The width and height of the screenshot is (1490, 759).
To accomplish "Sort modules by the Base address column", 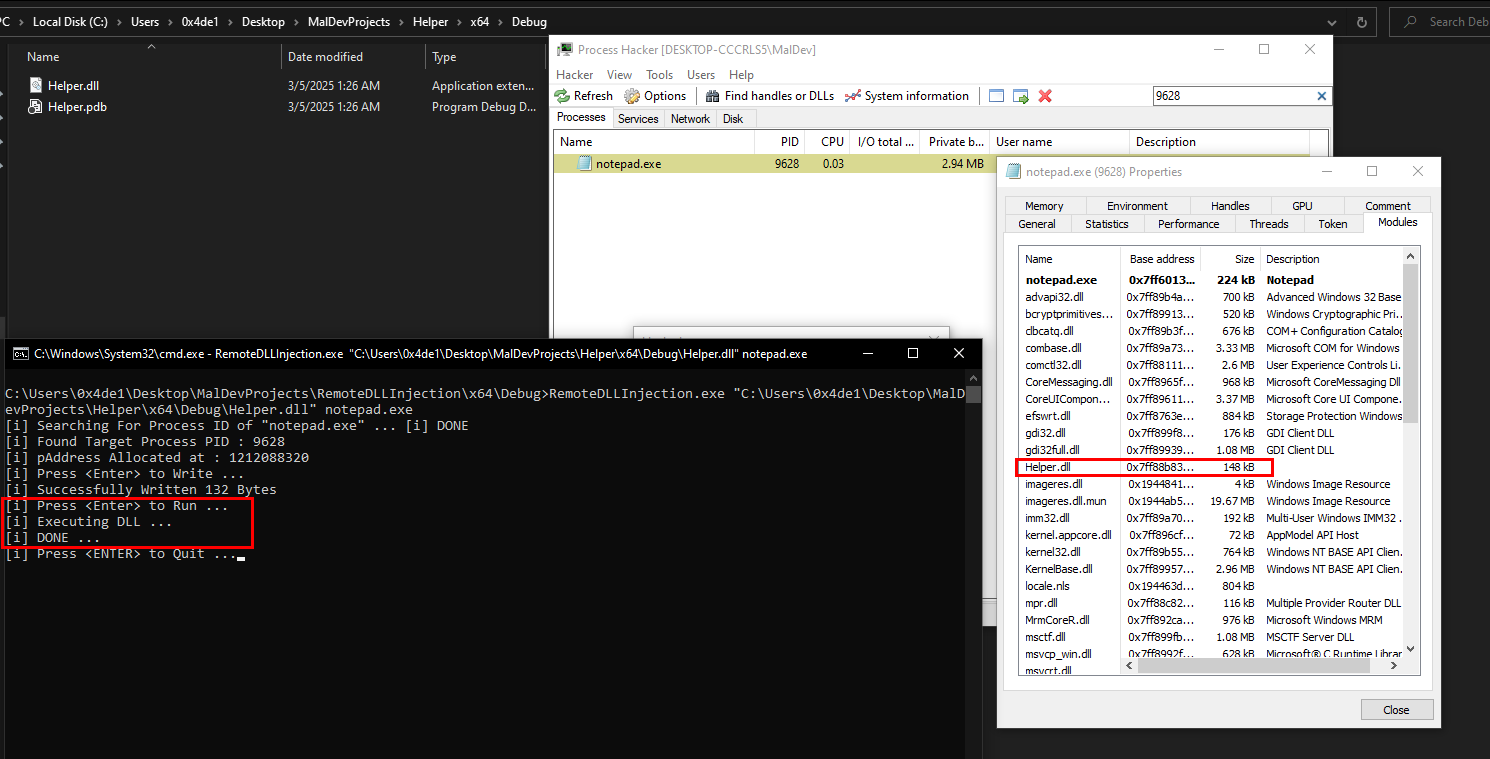I will [x=1160, y=259].
